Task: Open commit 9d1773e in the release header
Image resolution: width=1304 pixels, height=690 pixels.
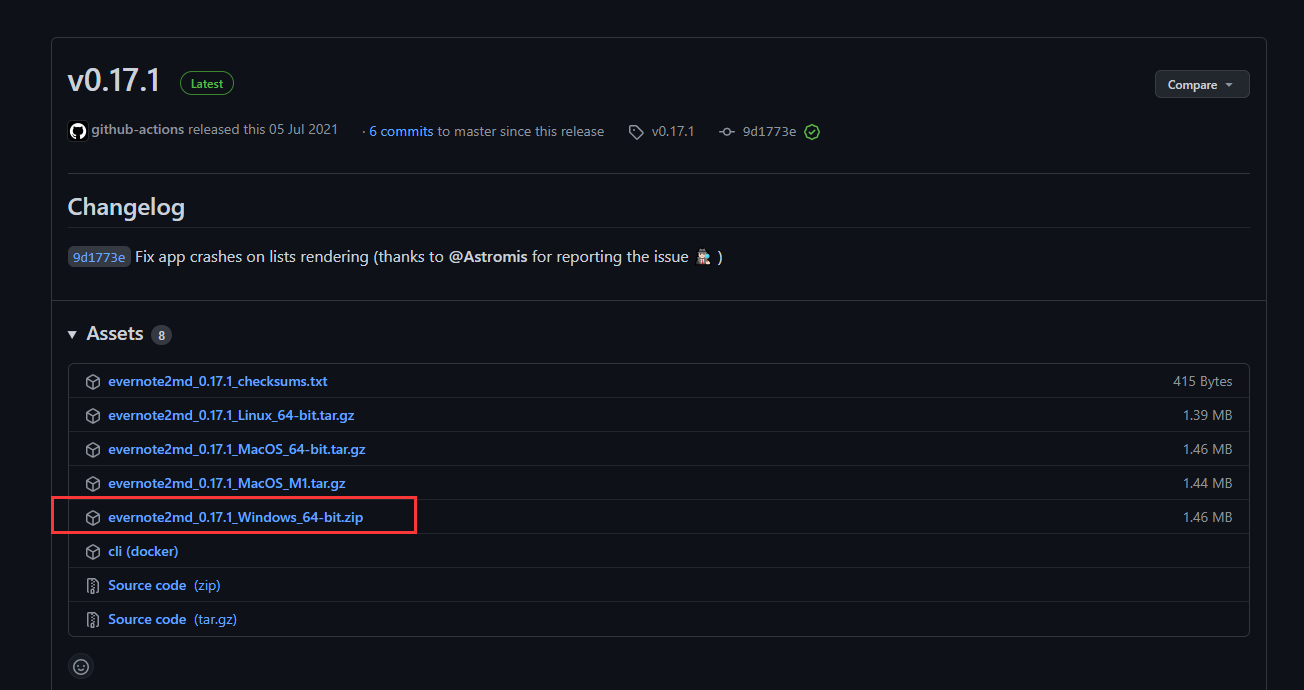Action: click(769, 131)
